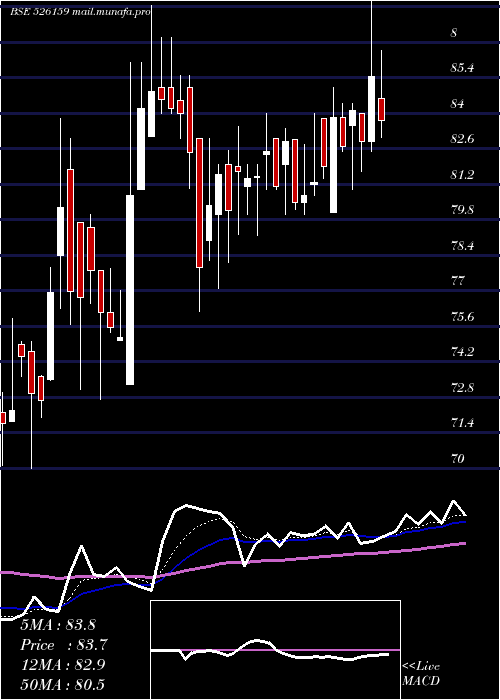Click the <<Live MACD label
The height and width of the screenshot is (700, 500).
[x=421, y=673]
